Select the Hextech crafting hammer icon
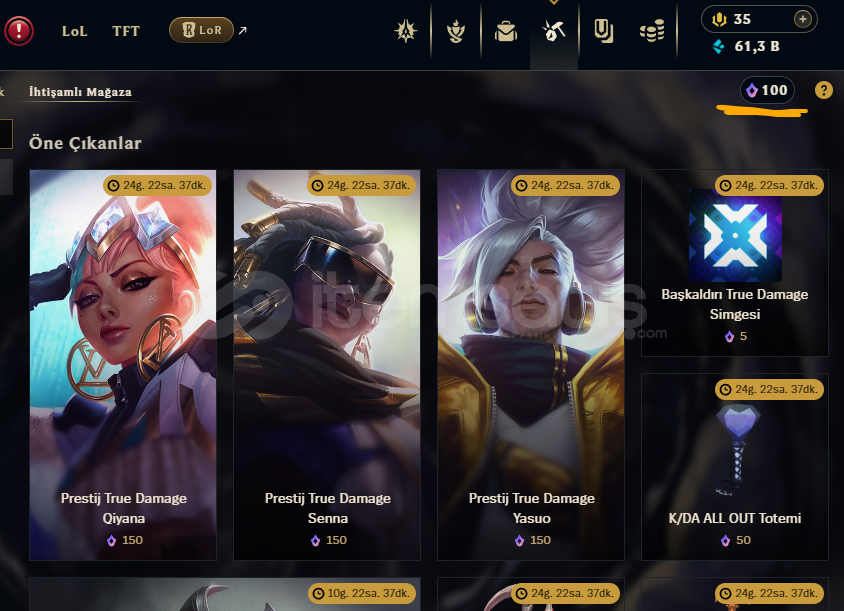This screenshot has width=844, height=611. pos(554,31)
